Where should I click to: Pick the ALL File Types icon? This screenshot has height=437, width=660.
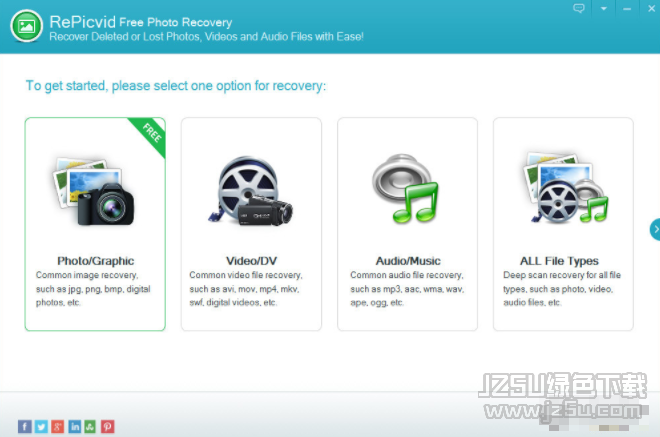[x=565, y=187]
